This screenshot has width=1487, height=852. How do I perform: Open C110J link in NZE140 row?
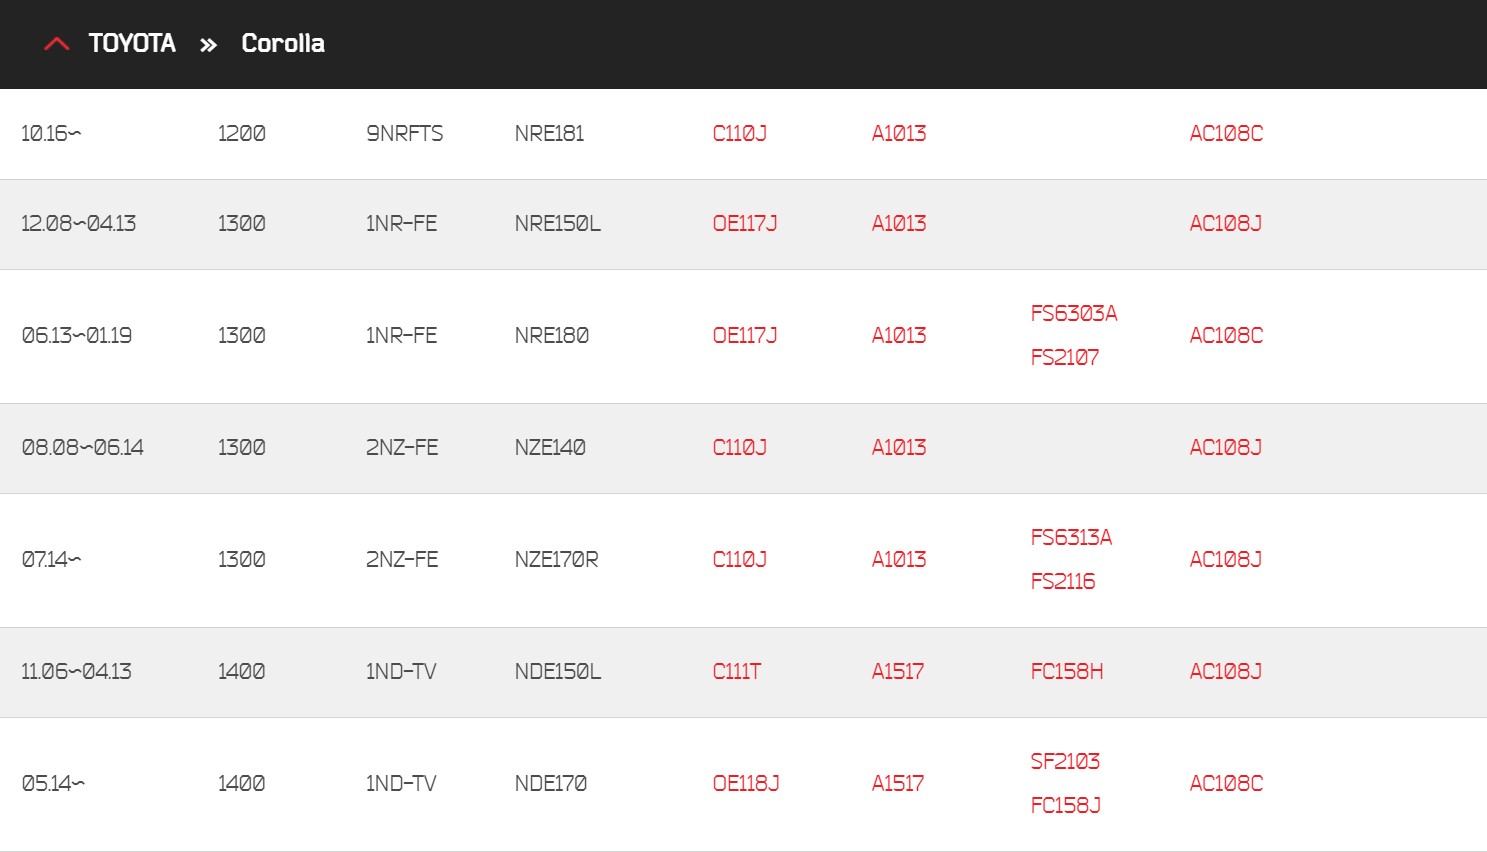click(x=739, y=448)
